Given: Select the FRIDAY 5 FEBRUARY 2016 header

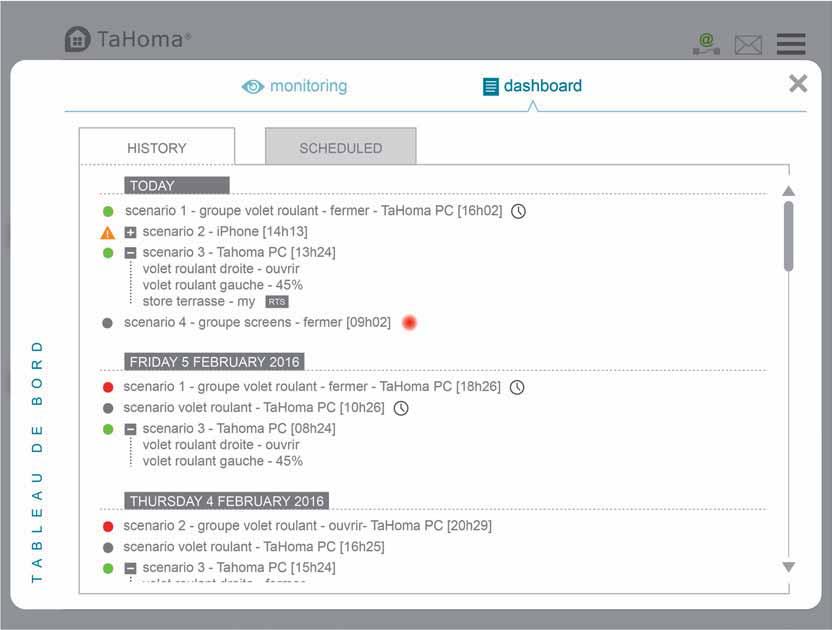Looking at the screenshot, I should (x=214, y=361).
